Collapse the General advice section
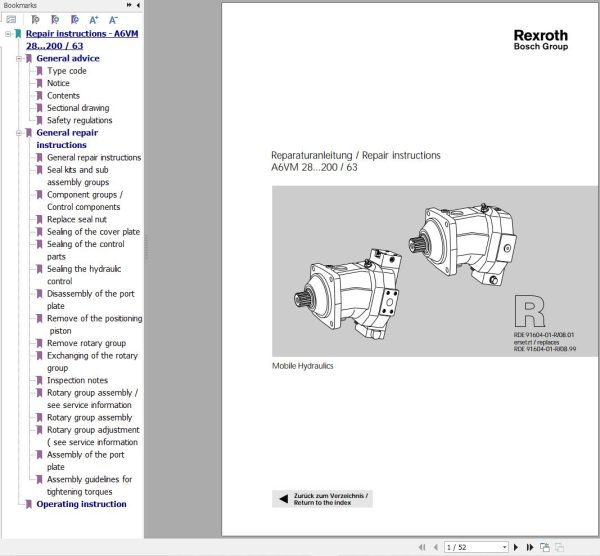Image resolution: width=600 pixels, height=556 pixels. point(19,59)
